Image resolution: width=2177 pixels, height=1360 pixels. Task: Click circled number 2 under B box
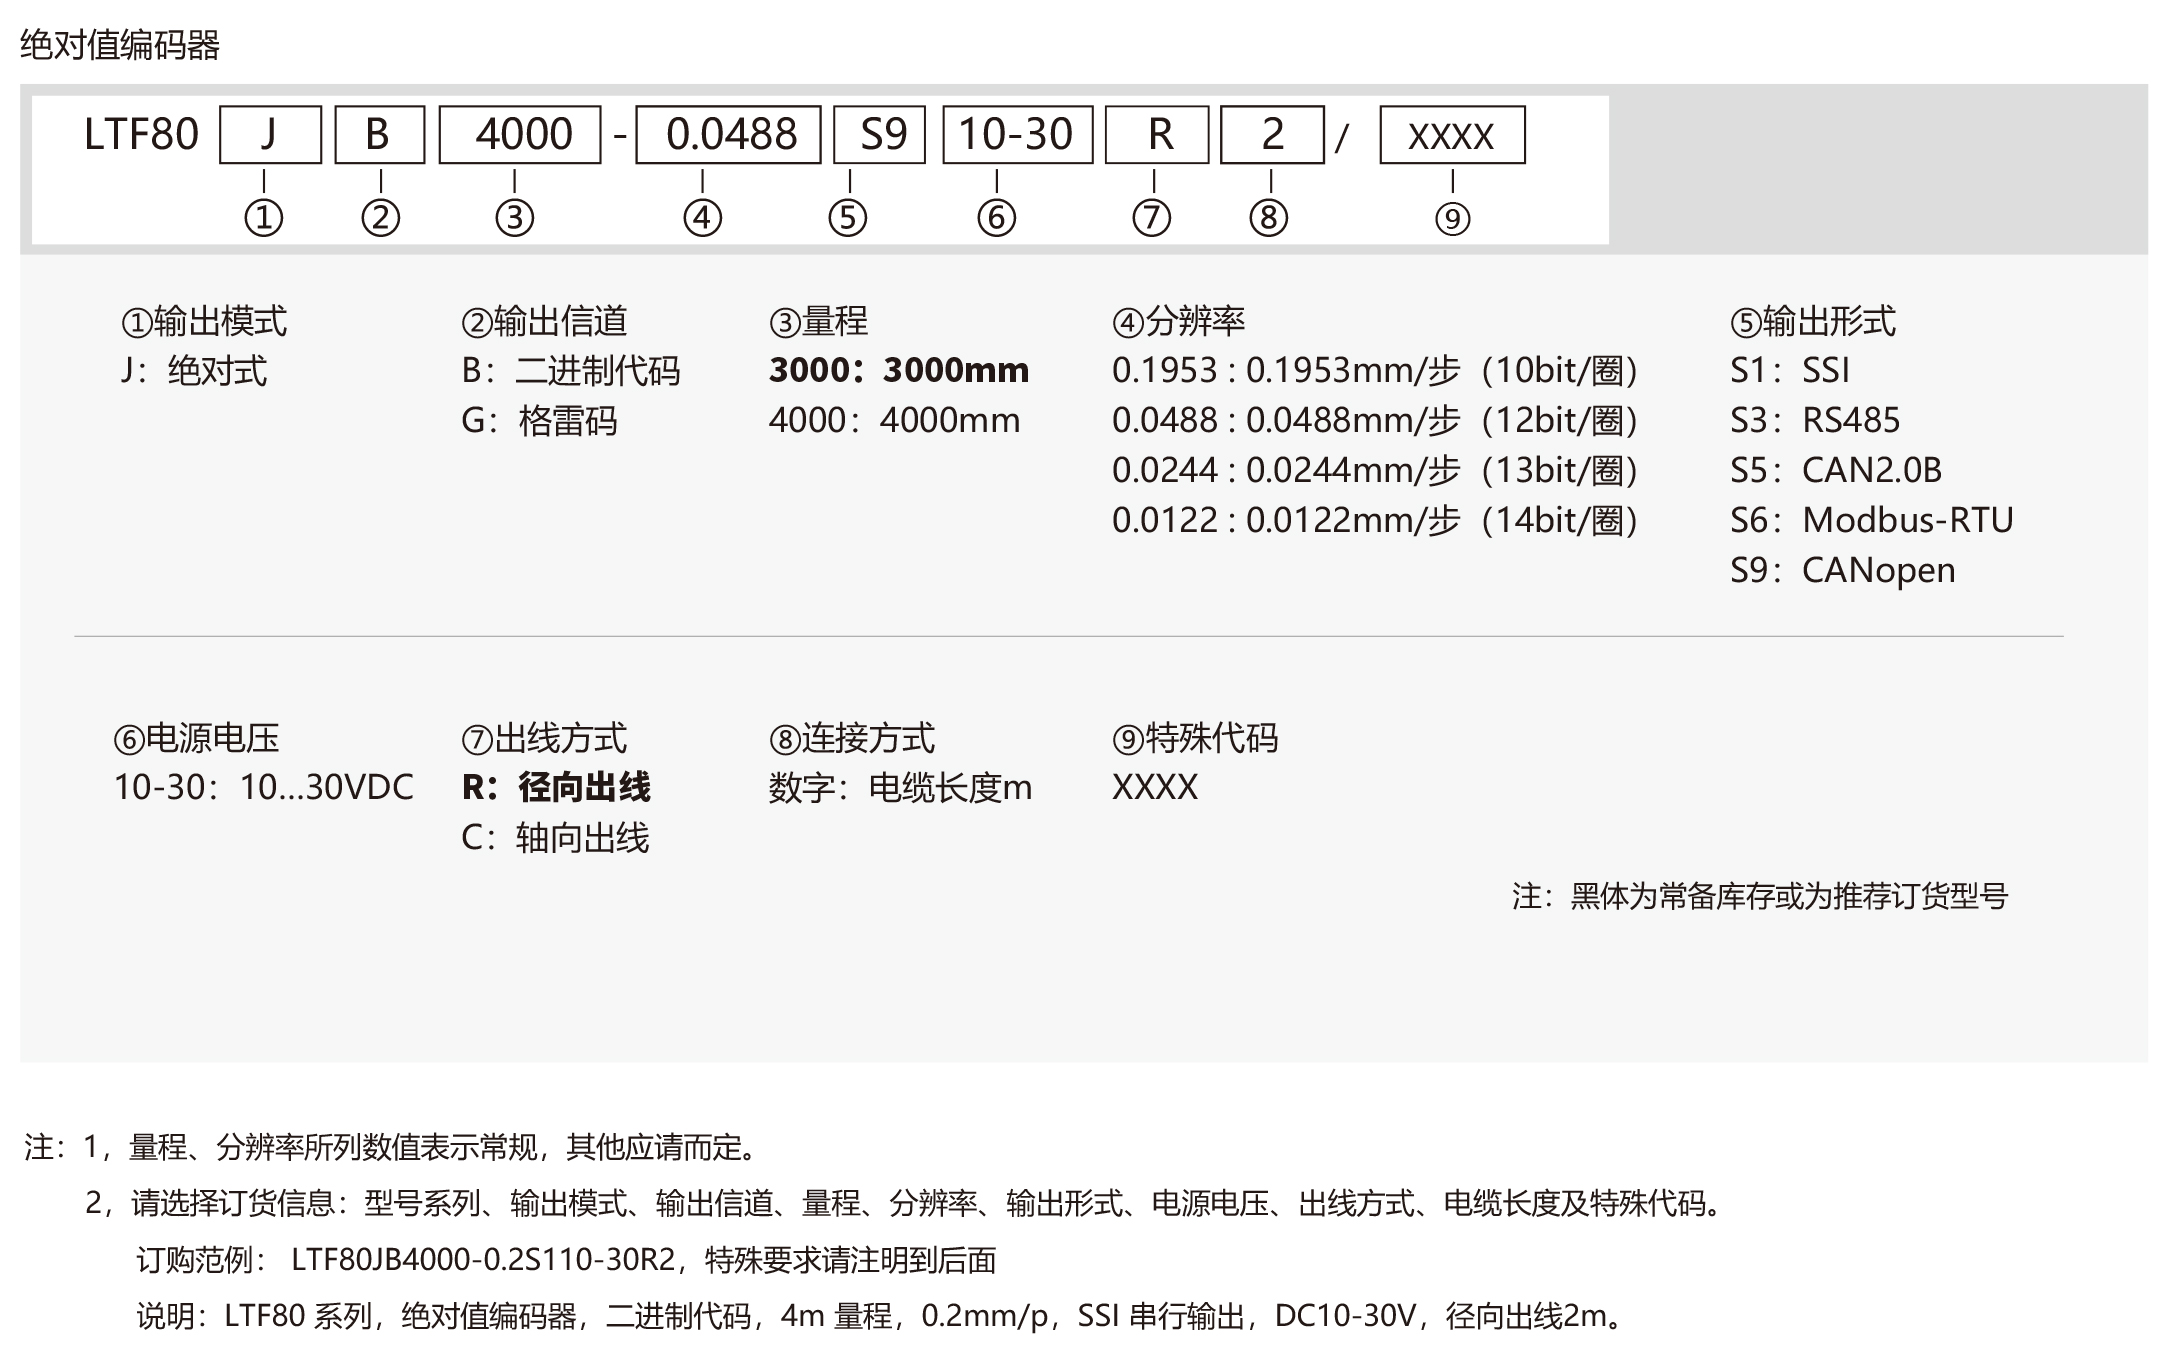point(381,218)
